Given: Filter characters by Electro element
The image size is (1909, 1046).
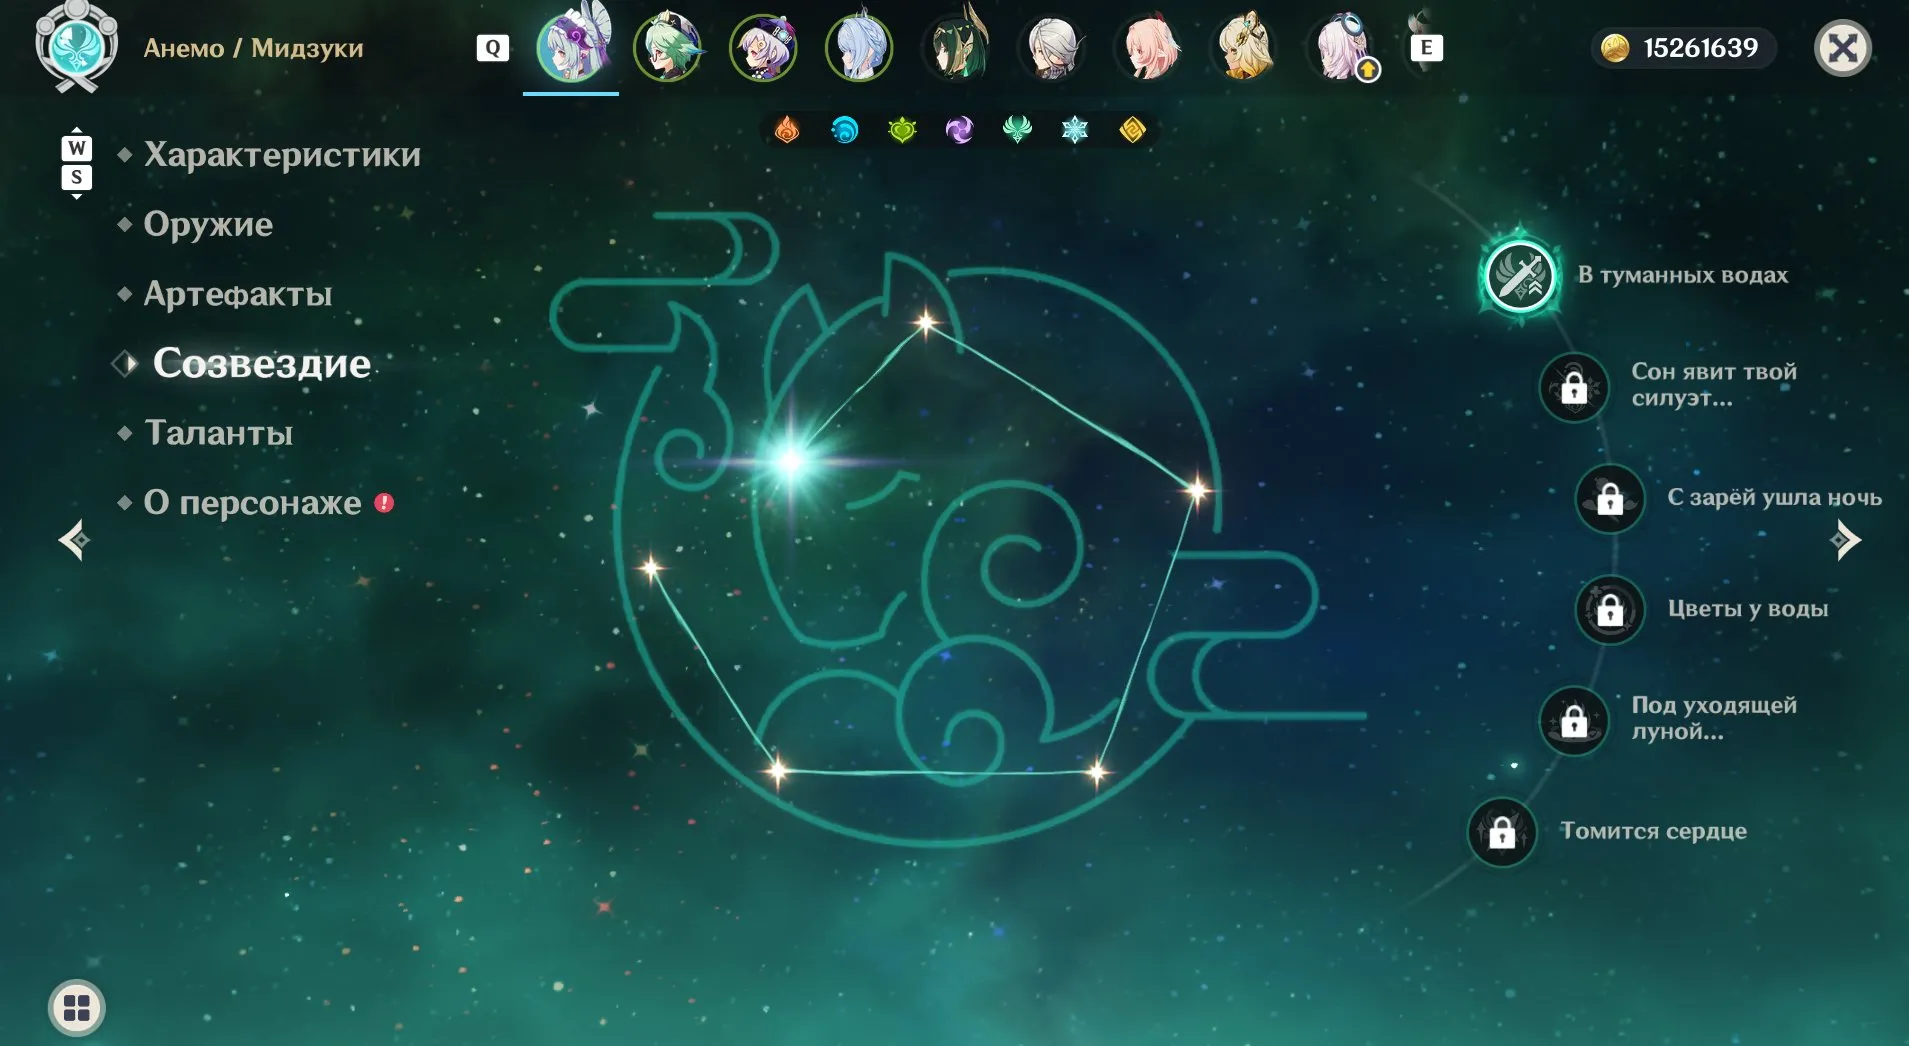Looking at the screenshot, I should pyautogui.click(x=959, y=130).
